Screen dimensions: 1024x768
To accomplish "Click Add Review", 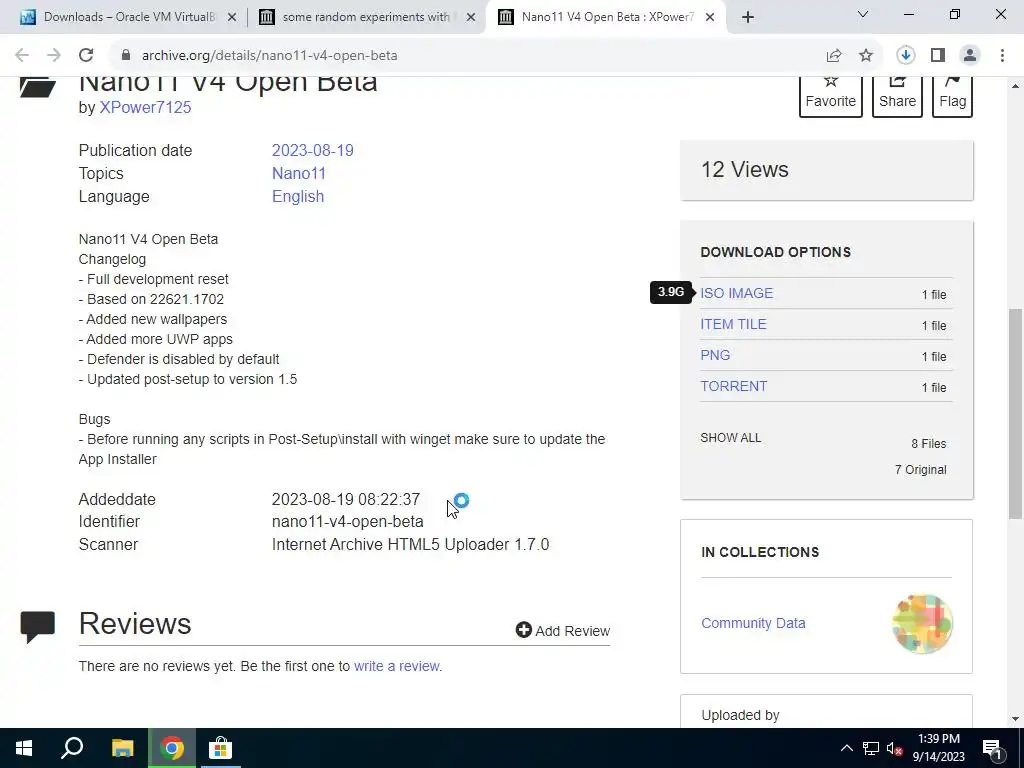I will 563,630.
